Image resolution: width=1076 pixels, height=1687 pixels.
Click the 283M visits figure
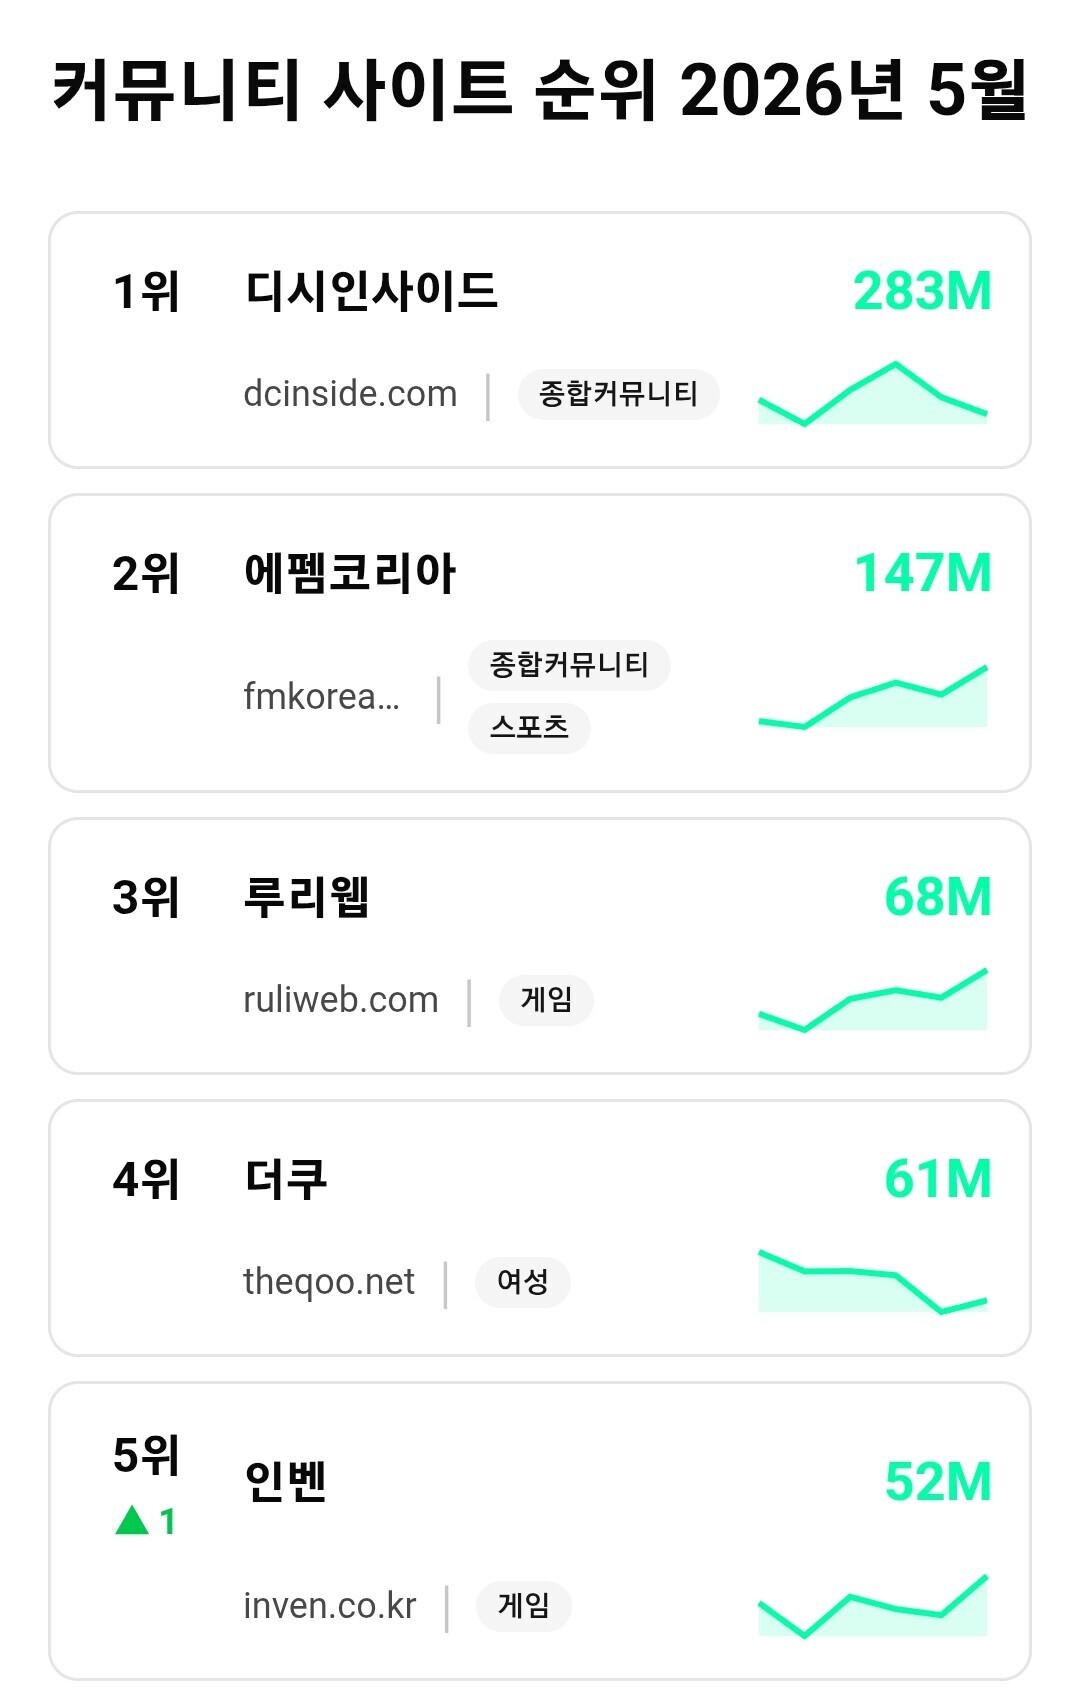point(922,292)
